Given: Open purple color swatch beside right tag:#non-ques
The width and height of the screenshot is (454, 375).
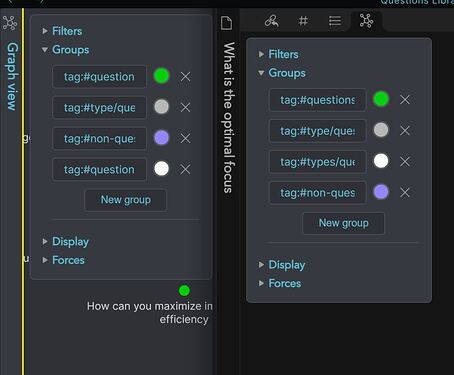Looking at the screenshot, I should point(381,192).
